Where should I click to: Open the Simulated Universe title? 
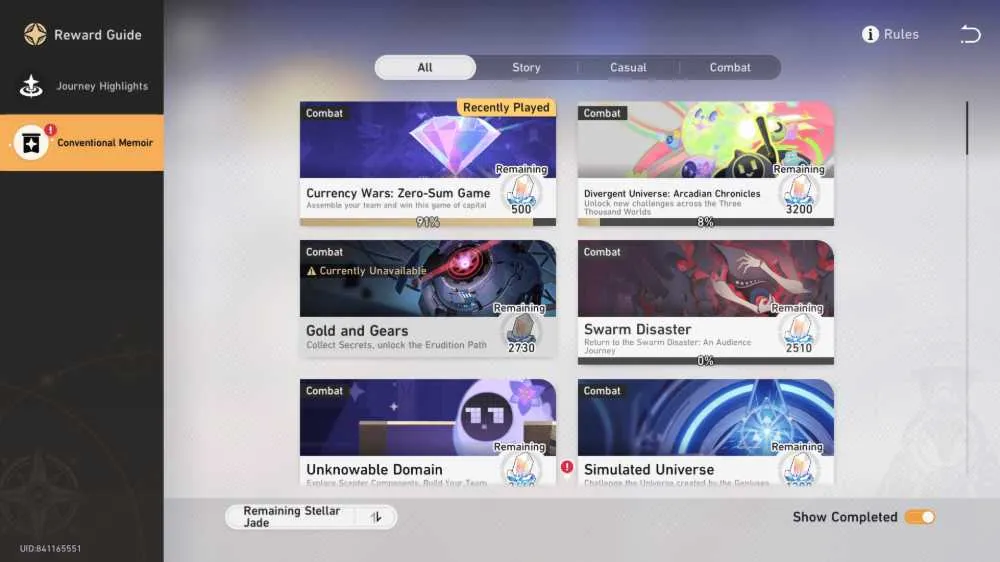649,470
